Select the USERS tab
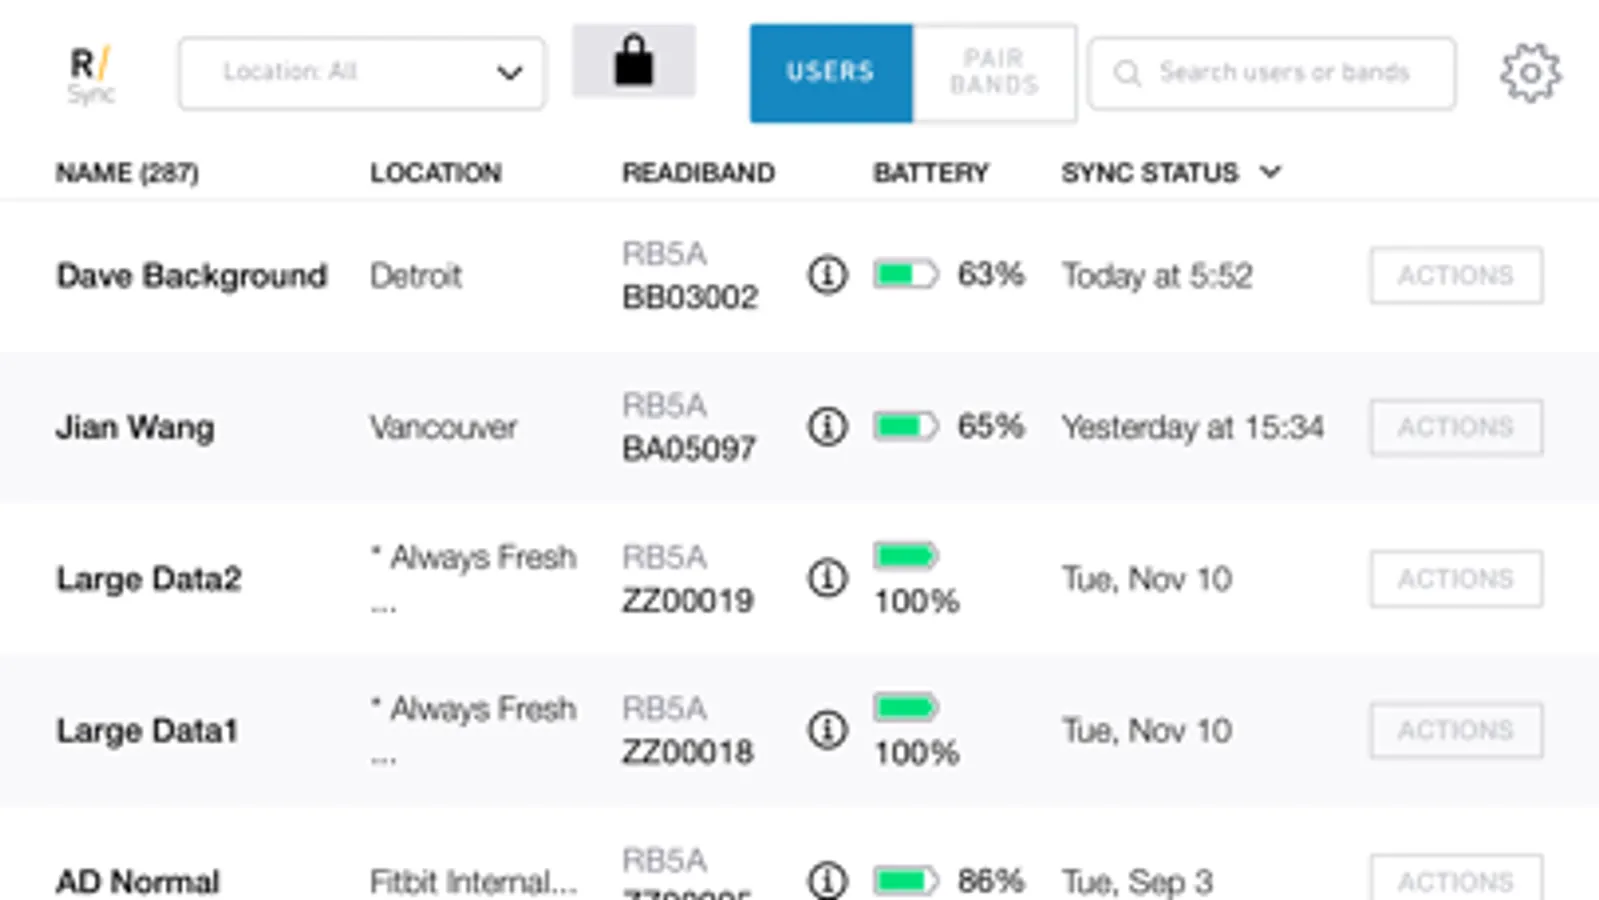The image size is (1599, 900). pos(829,72)
